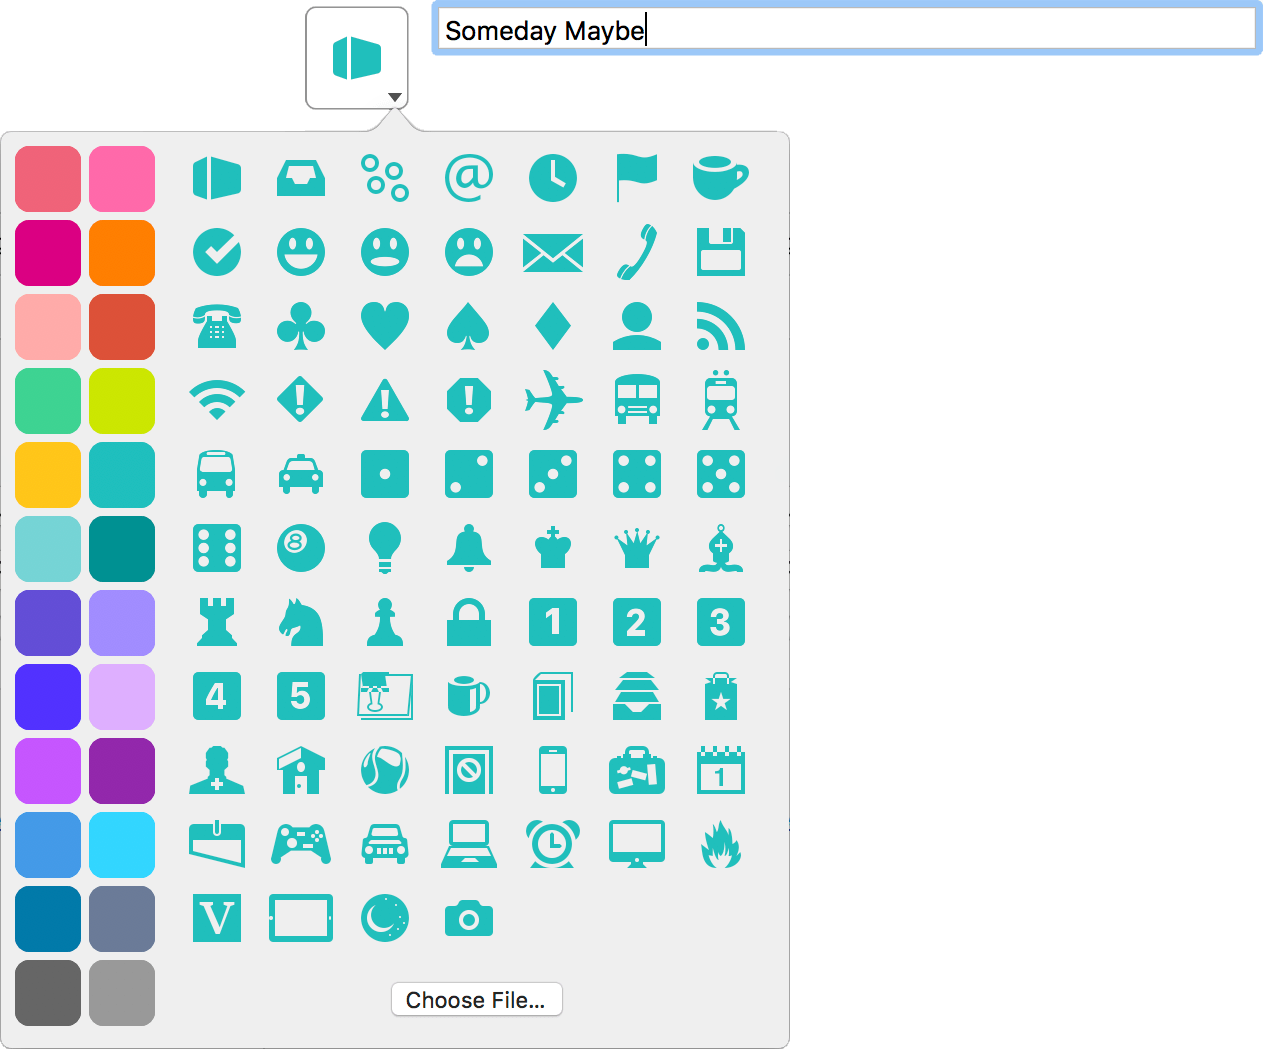
Task: Pick the light bulb icon
Action: (385, 547)
